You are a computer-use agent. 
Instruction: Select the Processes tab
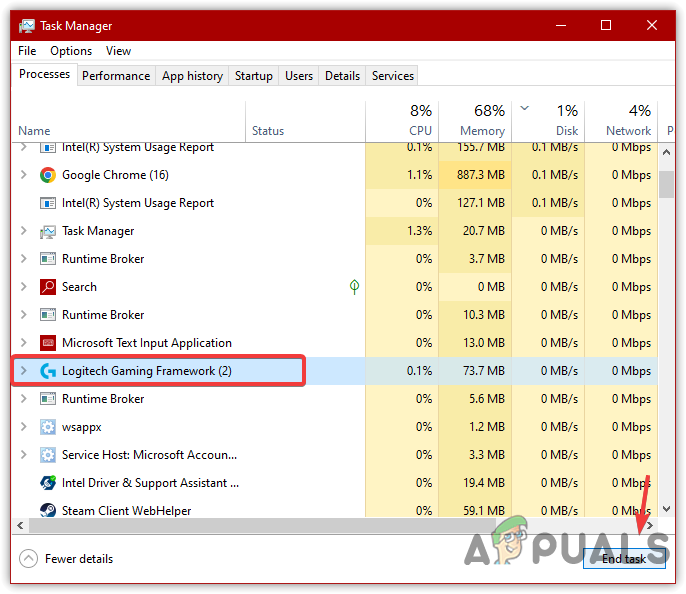pyautogui.click(x=44, y=75)
